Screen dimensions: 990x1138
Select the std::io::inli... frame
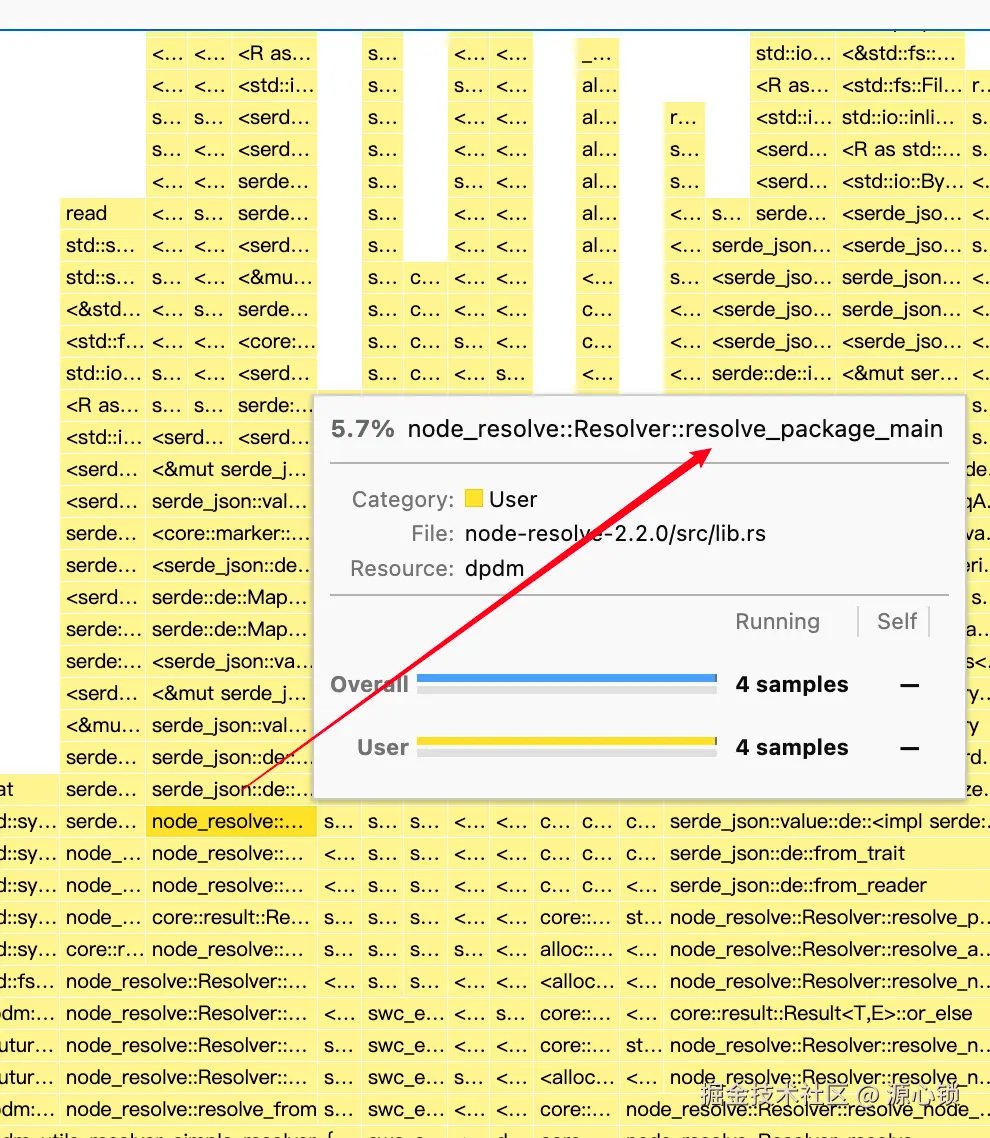[x=900, y=118]
